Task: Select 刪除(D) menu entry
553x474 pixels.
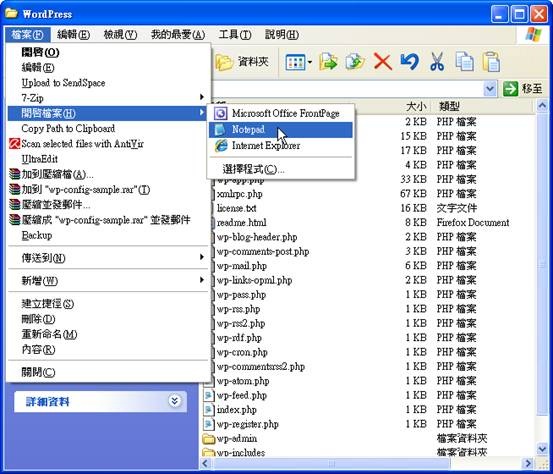Action: 38,319
